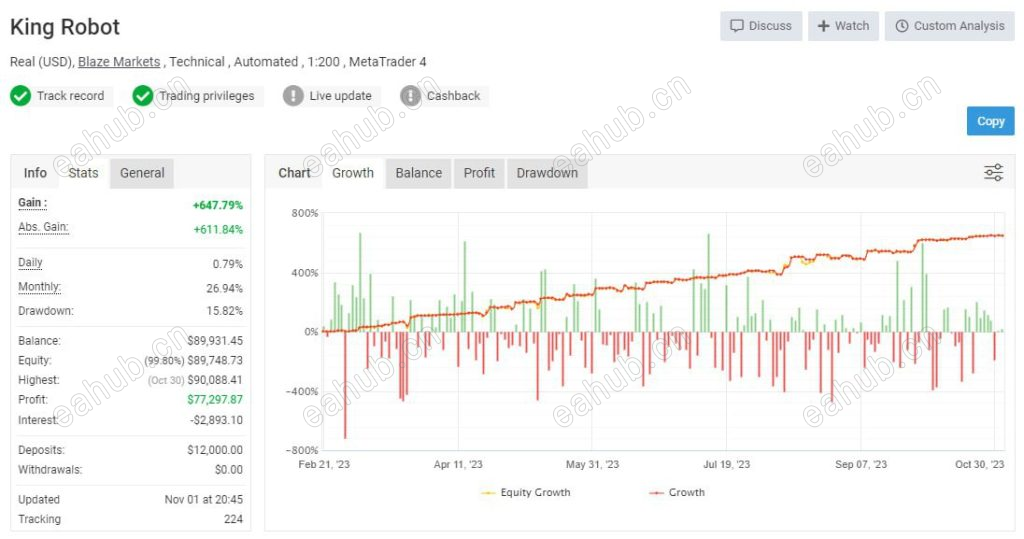Viewport: 1024px width, 539px height.
Task: Click the Track record green checkmark
Action: [x=20, y=96]
